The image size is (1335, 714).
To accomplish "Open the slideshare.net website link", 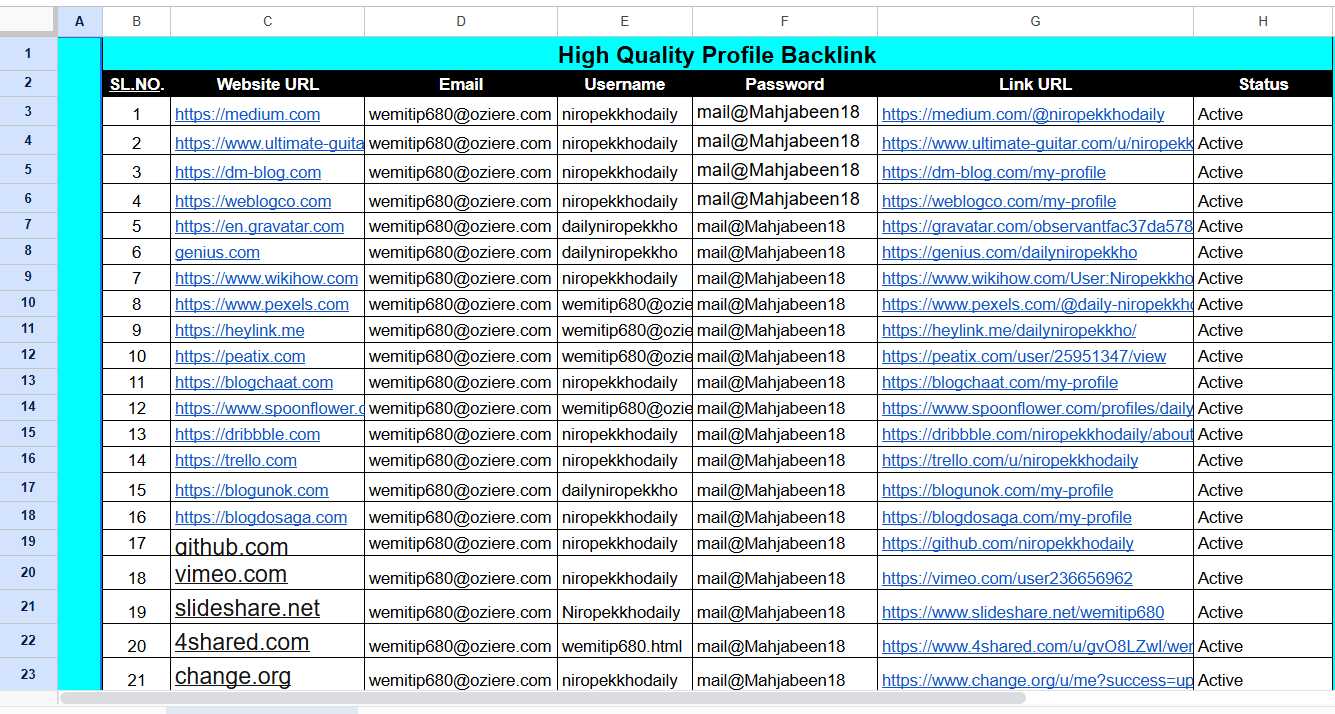I will (247, 608).
